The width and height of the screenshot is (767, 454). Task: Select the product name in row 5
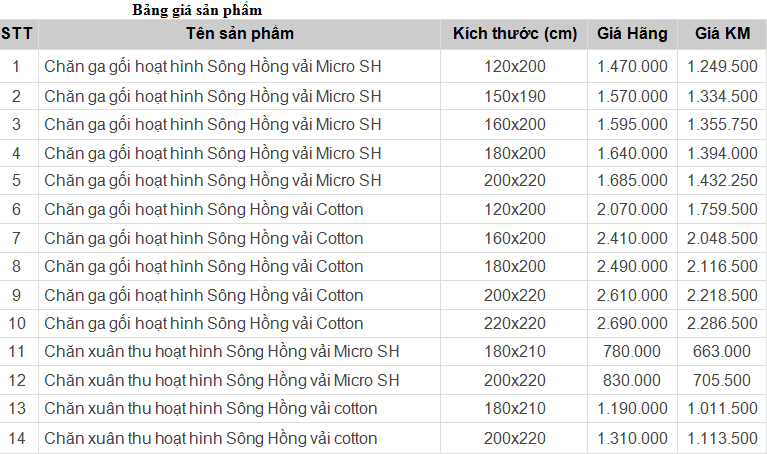(213, 181)
